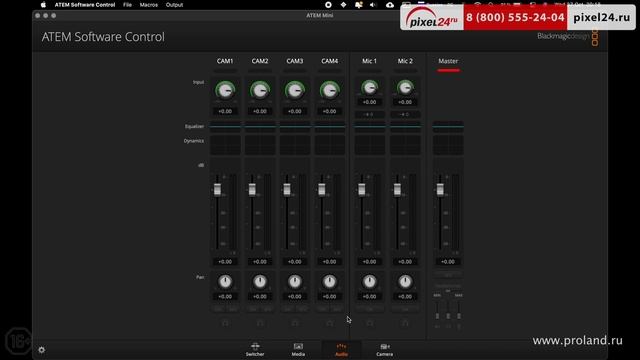The width and height of the screenshot is (640, 360).
Task: Click the Mic 2 pan value field
Action: pyautogui.click(x=405, y=297)
